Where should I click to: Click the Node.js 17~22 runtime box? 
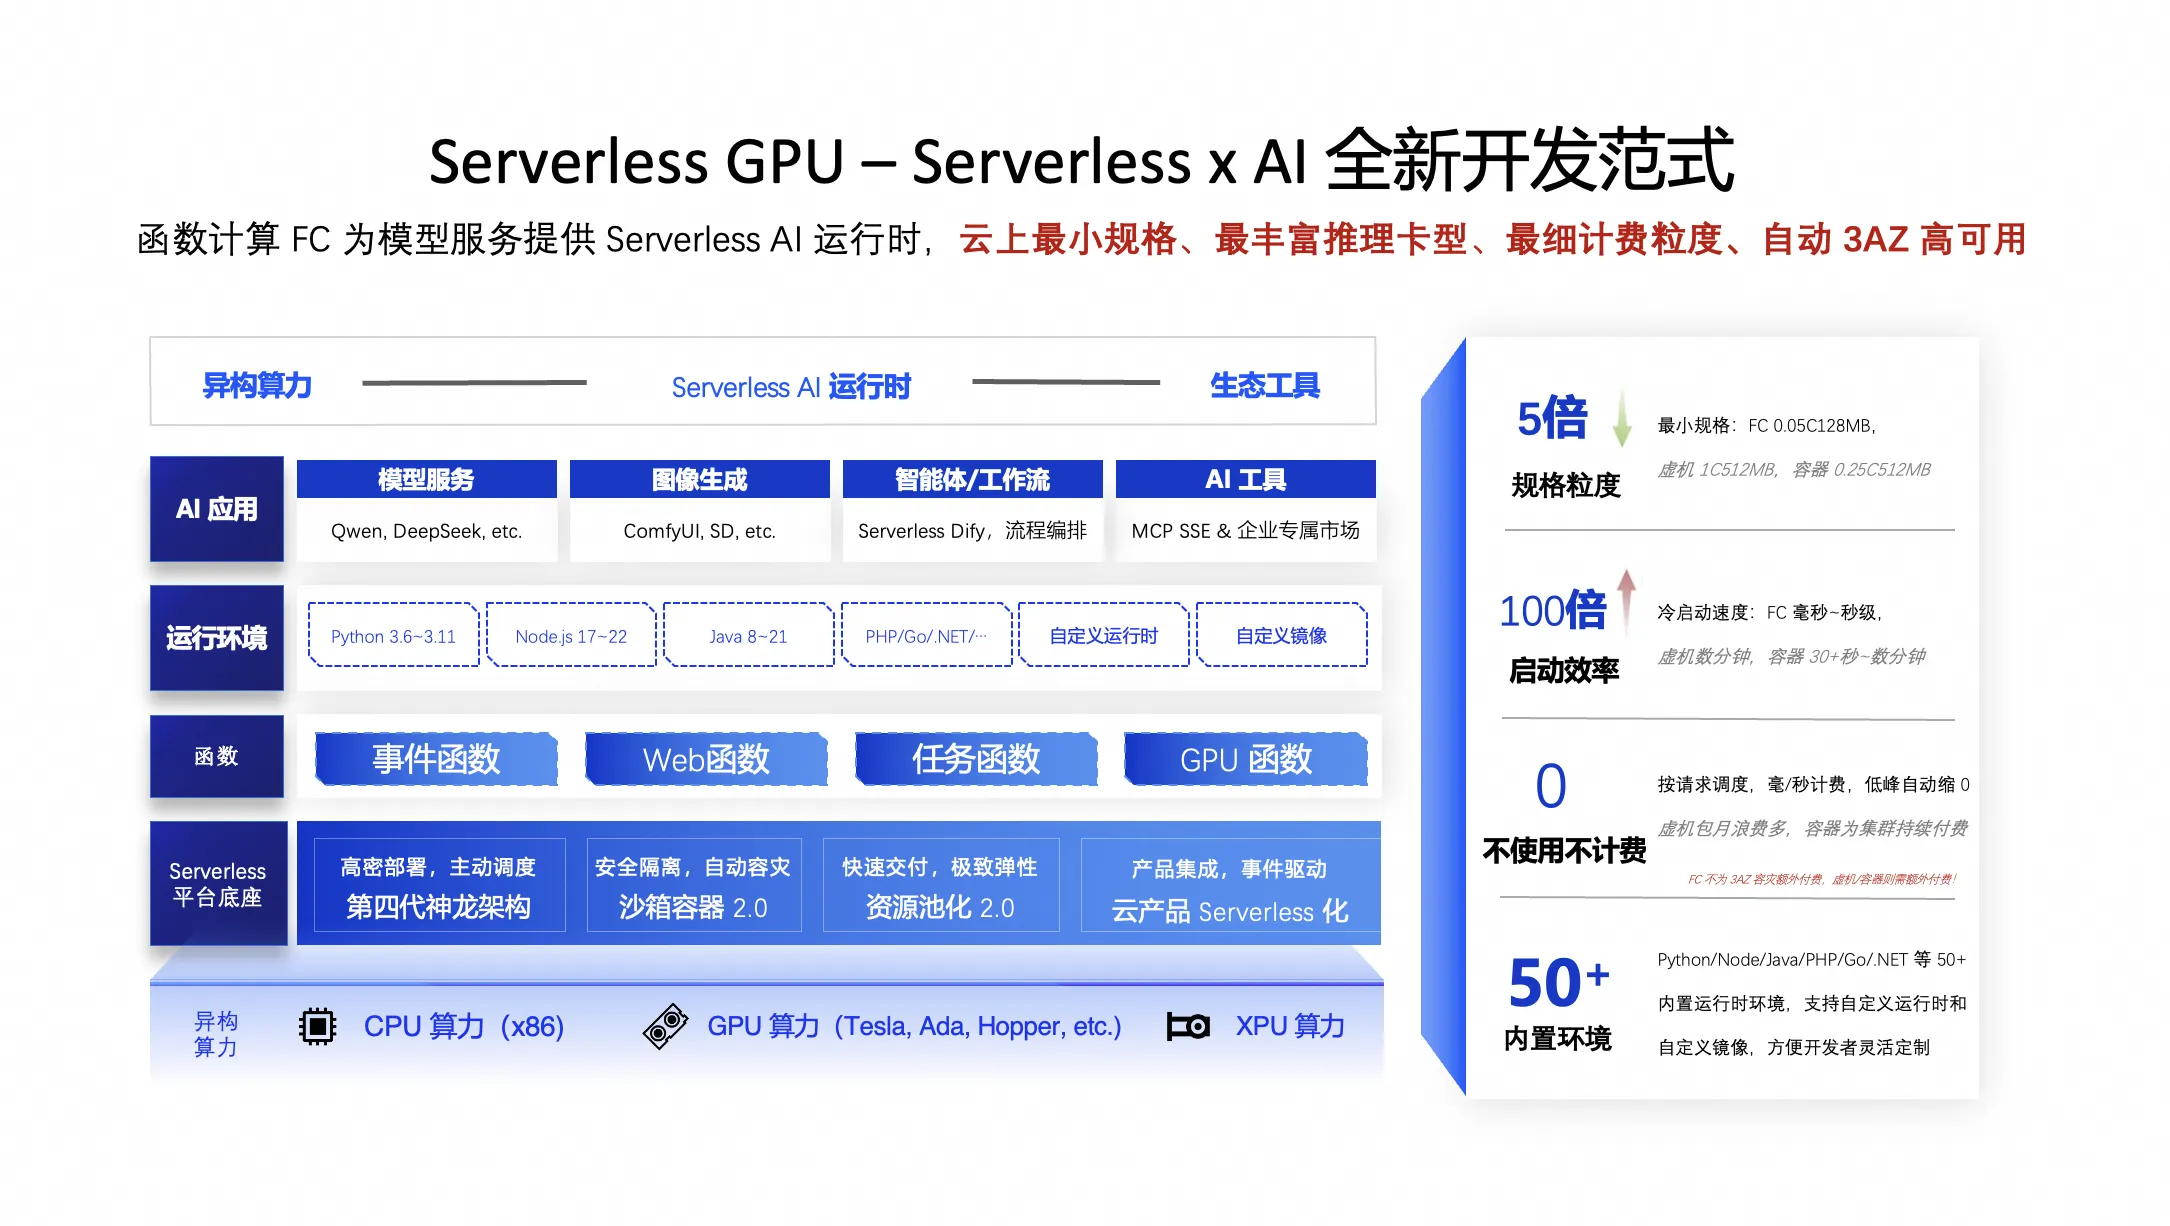[x=571, y=636]
